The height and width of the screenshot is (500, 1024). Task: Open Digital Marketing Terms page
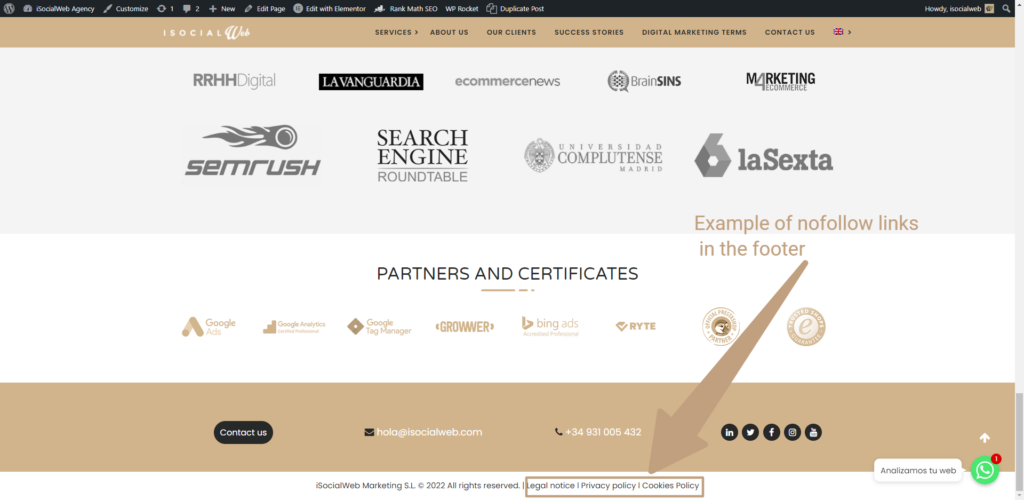pyautogui.click(x=694, y=32)
